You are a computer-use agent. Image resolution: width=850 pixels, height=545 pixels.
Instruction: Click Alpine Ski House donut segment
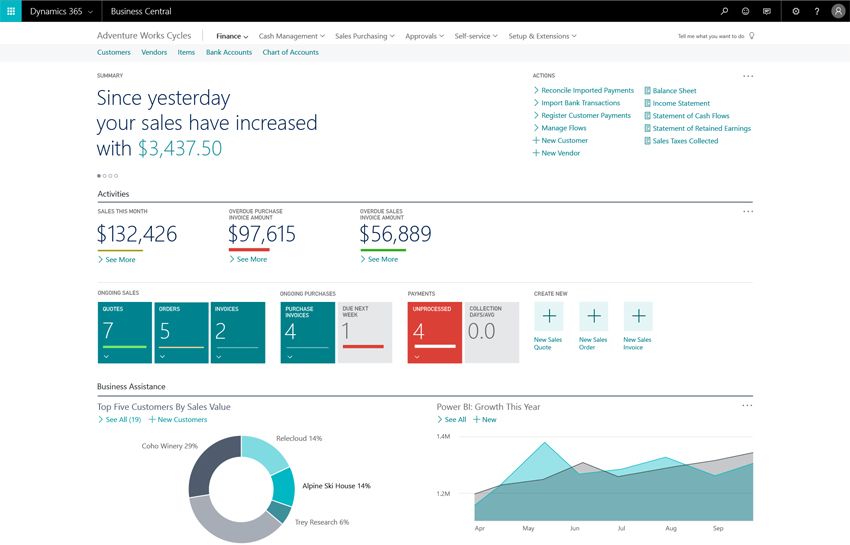(x=284, y=485)
